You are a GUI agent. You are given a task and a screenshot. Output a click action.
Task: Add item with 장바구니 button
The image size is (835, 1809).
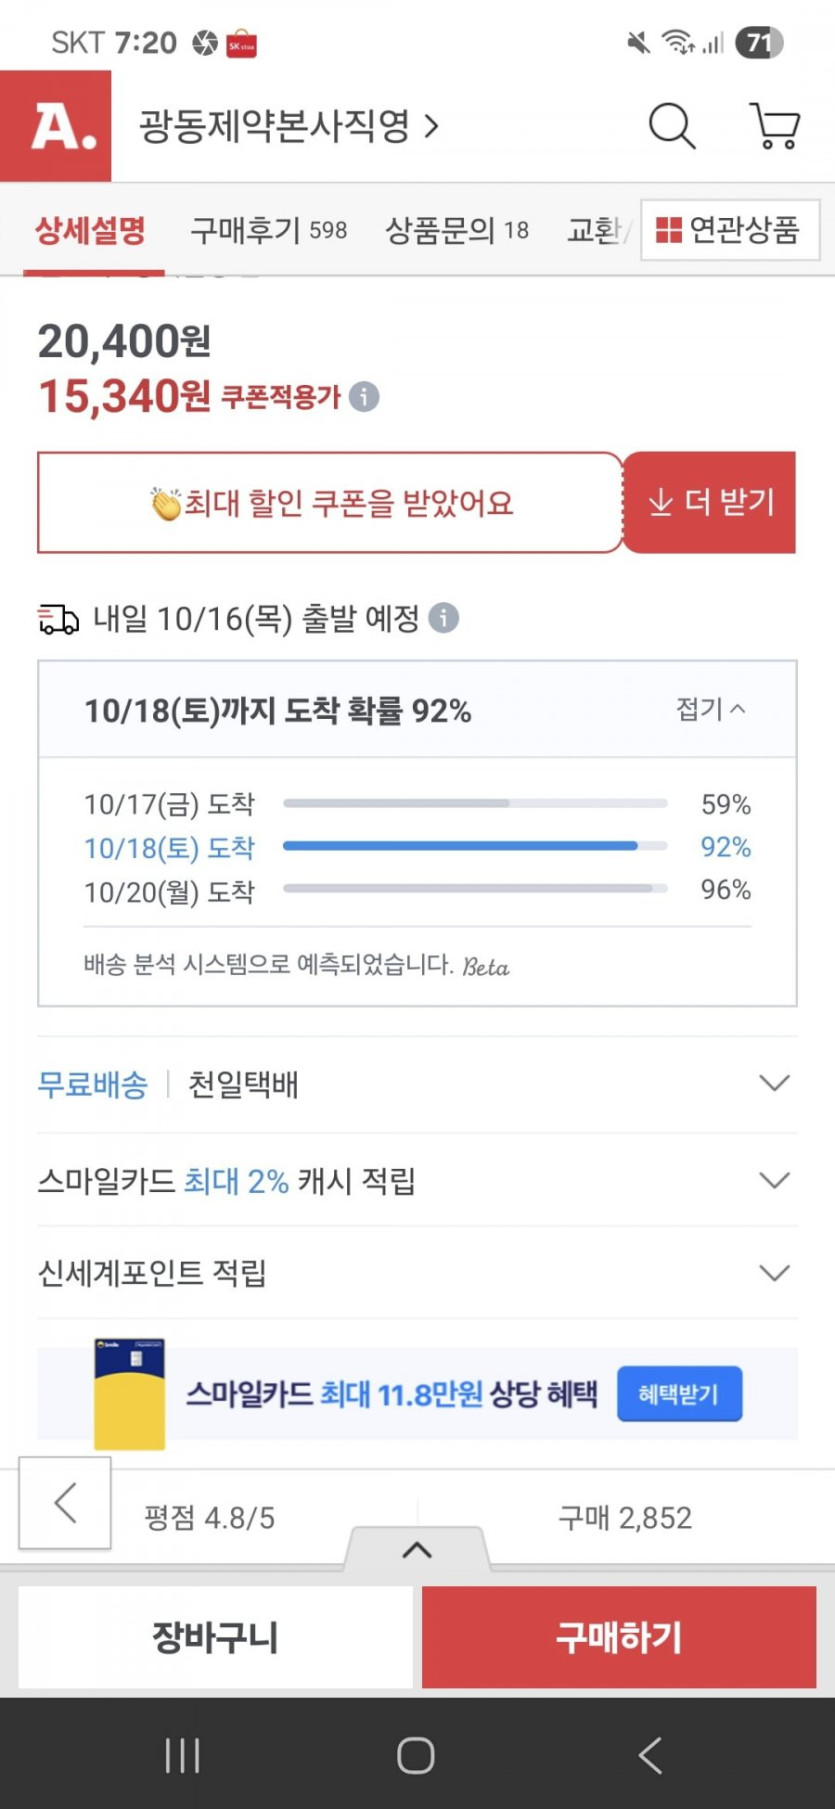pyautogui.click(x=215, y=1637)
